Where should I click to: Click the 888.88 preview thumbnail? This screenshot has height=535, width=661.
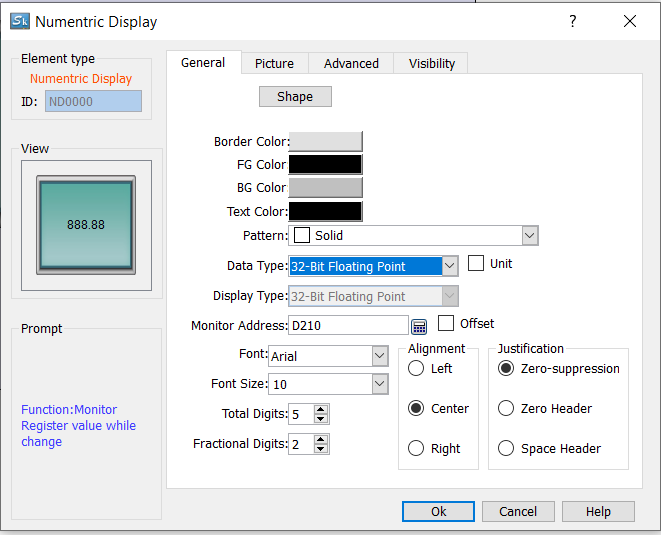coord(86,225)
